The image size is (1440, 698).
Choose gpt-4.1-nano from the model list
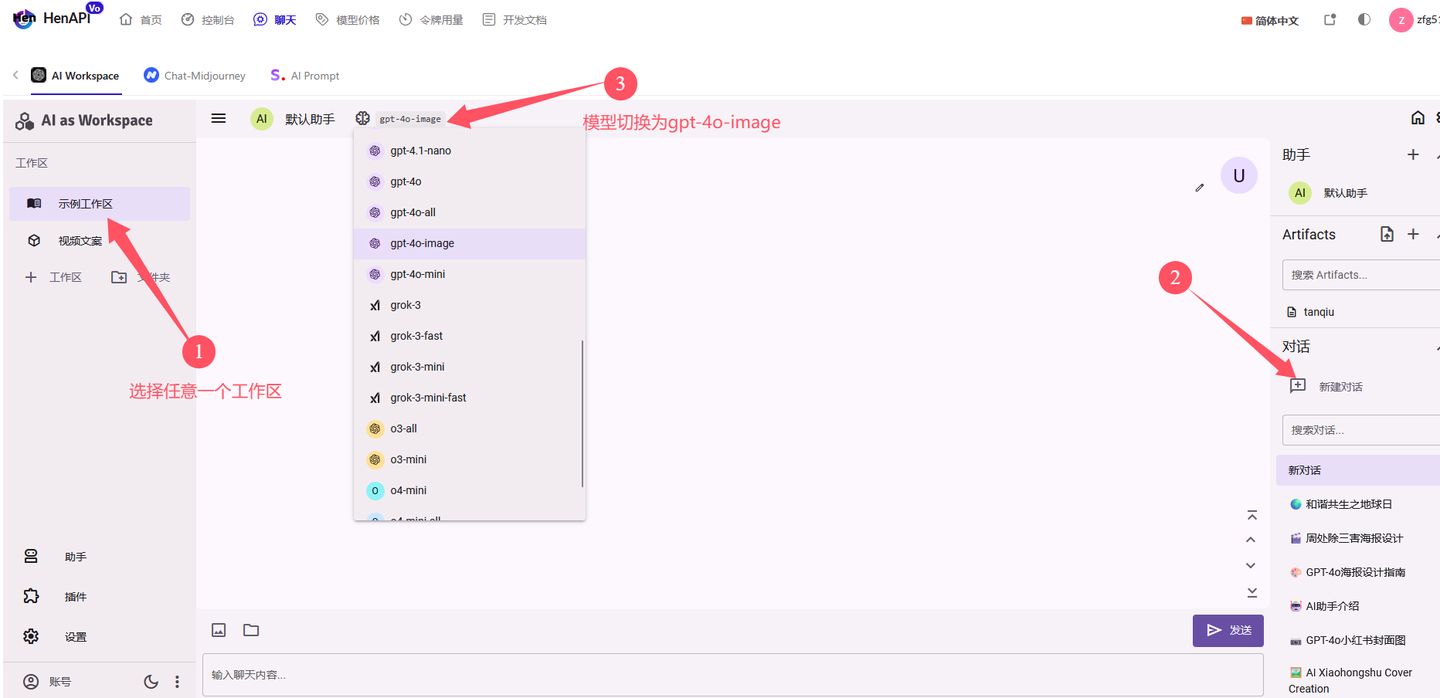(x=469, y=151)
